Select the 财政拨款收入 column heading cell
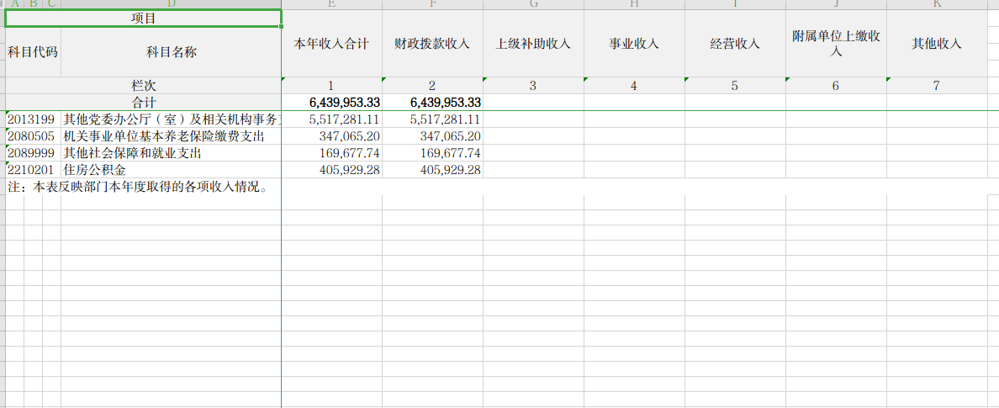Viewport: 999px width, 408px height. point(432,44)
